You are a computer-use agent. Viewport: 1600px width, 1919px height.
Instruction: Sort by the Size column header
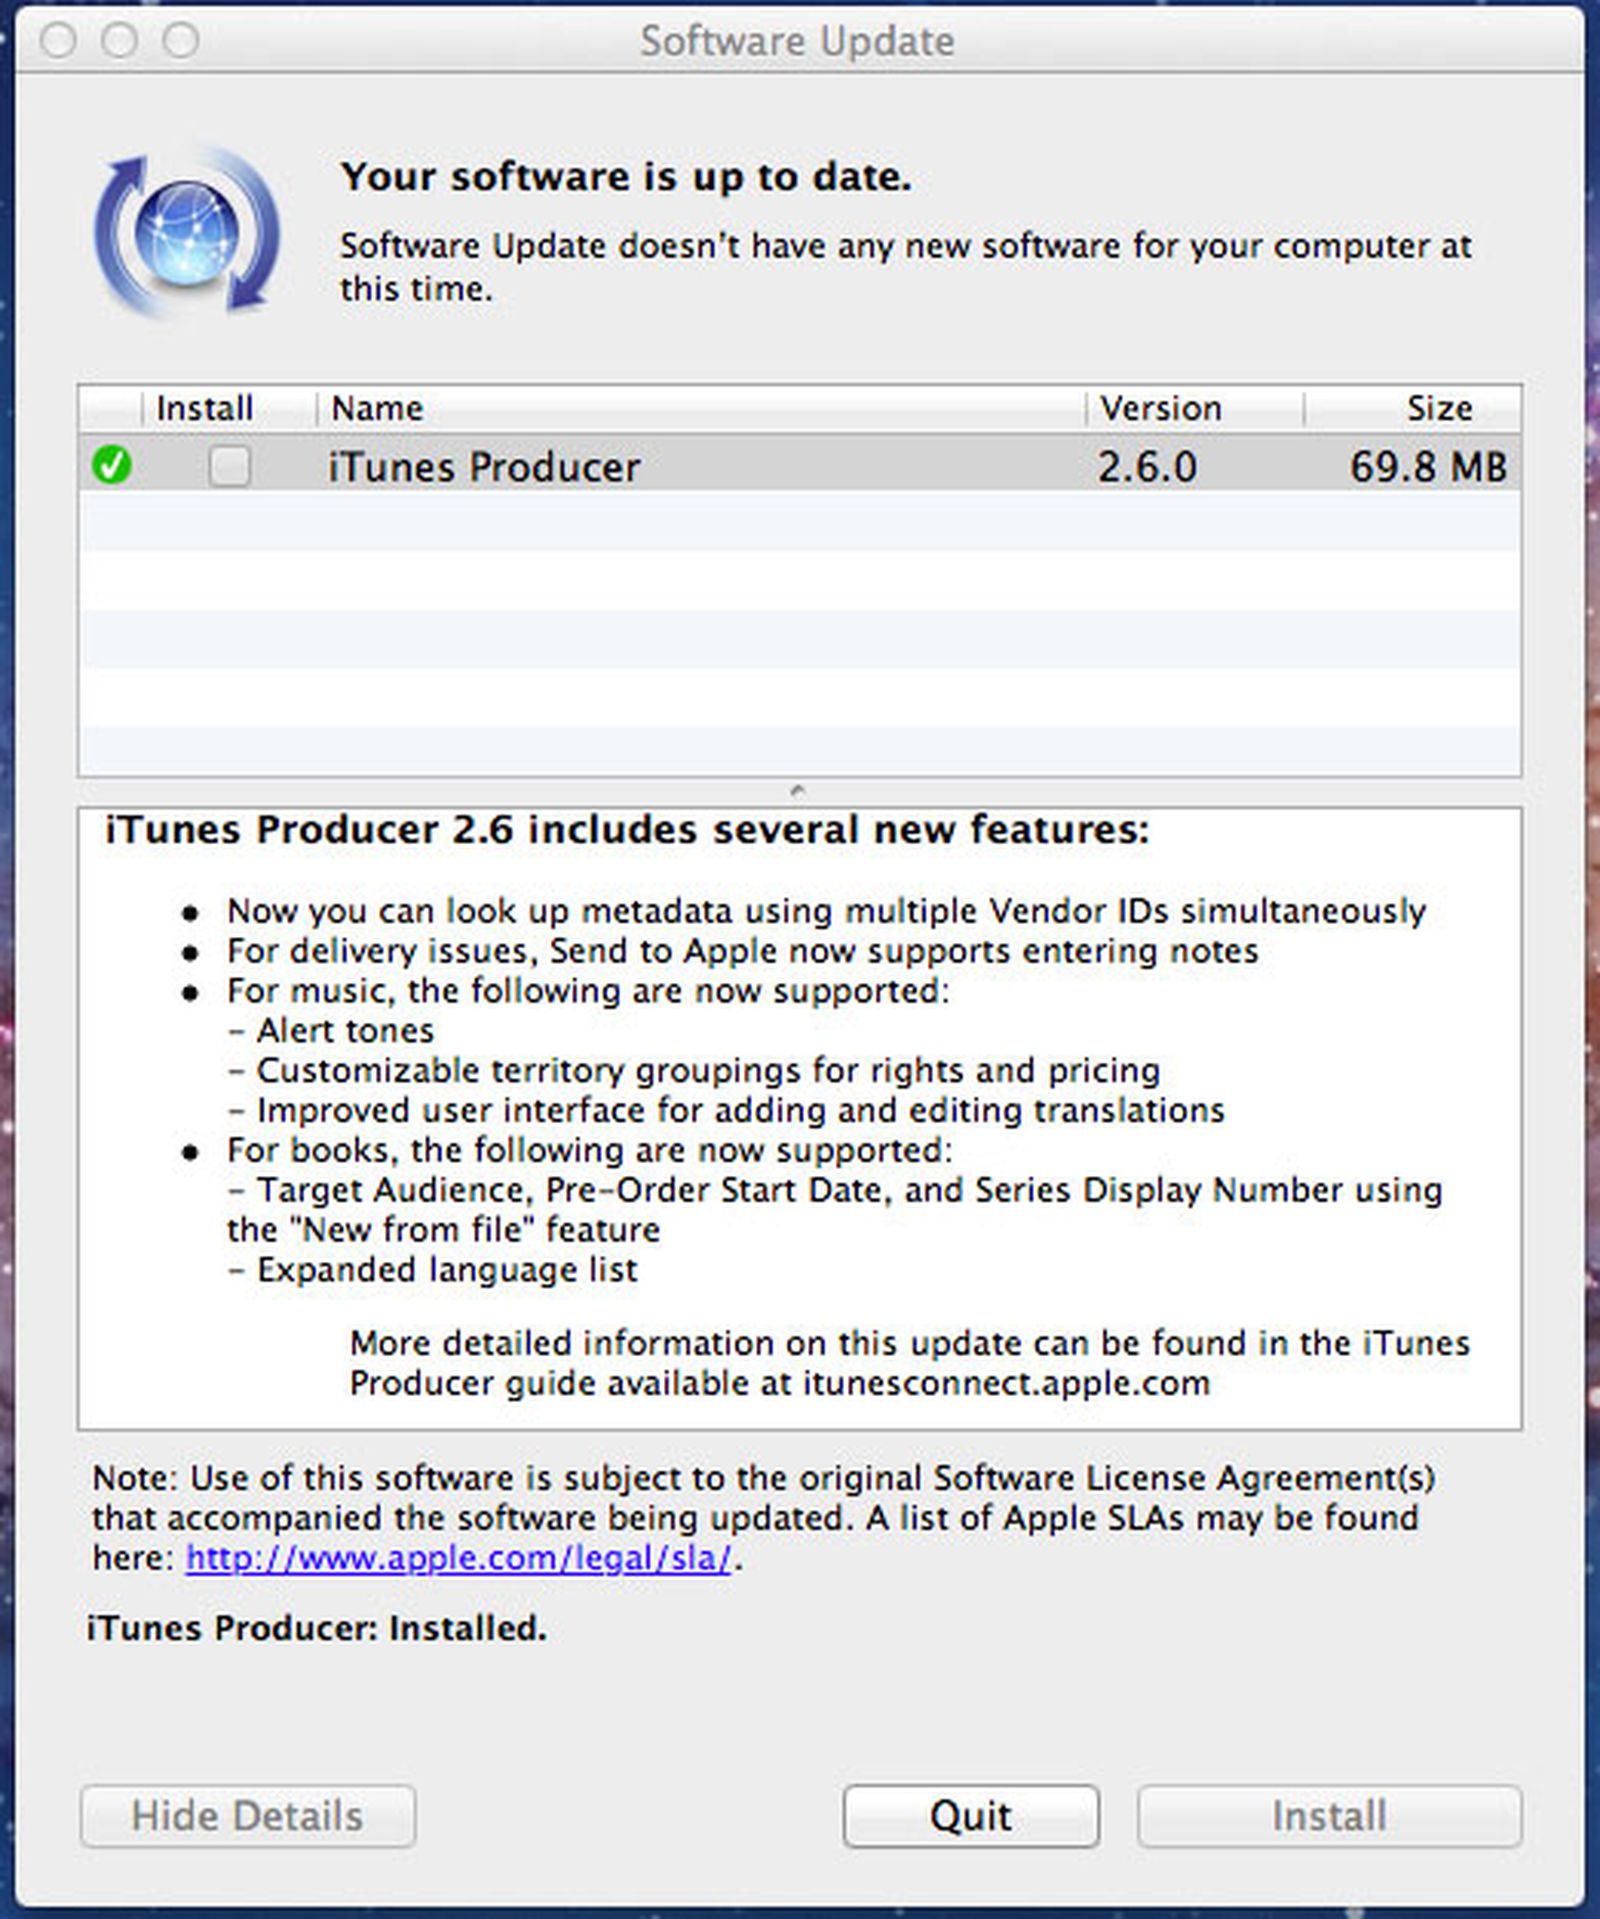pos(1413,408)
